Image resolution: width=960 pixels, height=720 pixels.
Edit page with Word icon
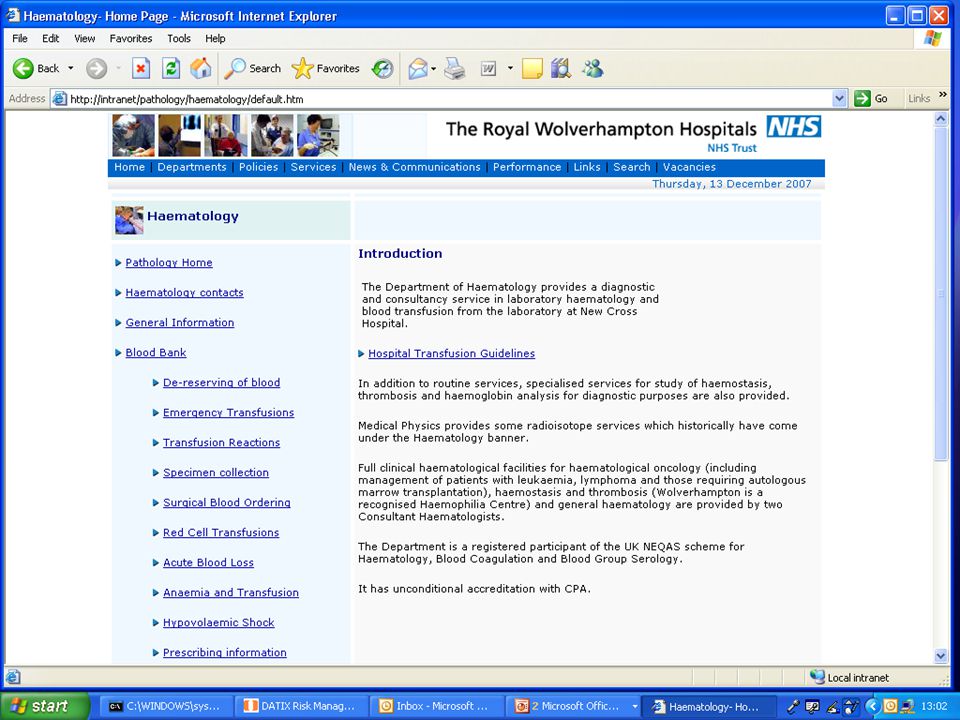488,69
